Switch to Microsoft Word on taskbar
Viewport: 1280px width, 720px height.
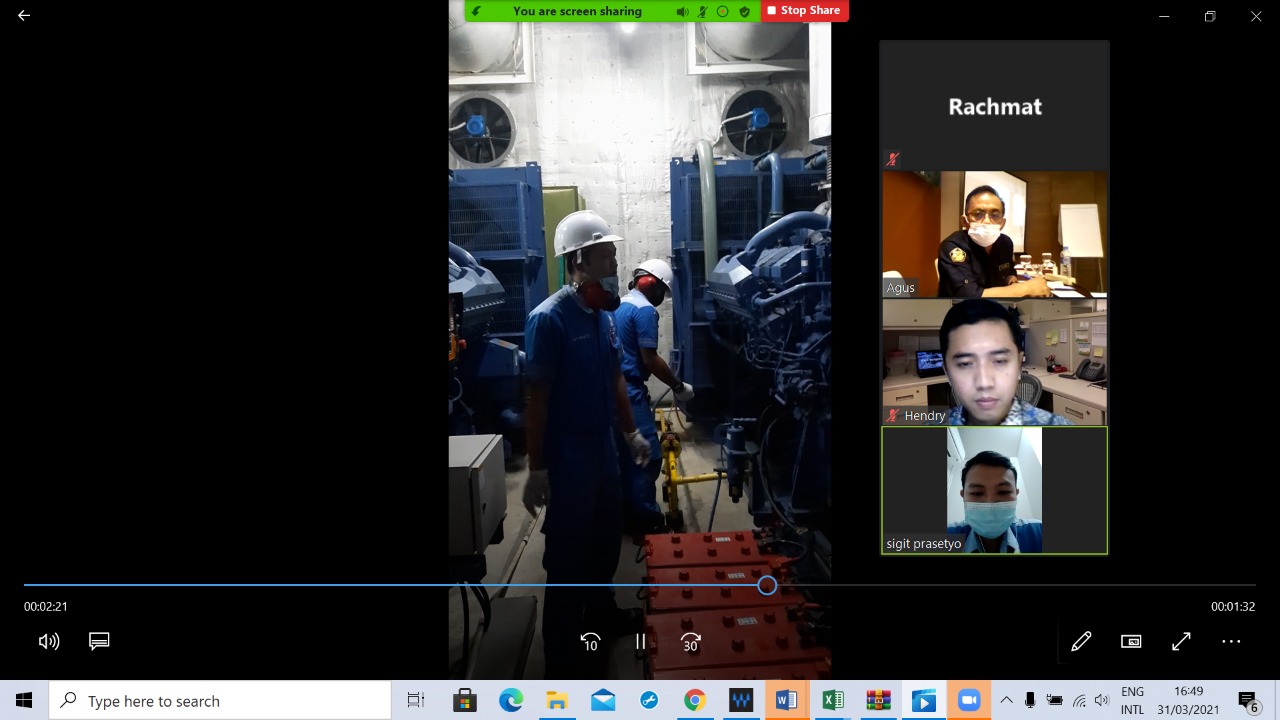click(x=787, y=701)
